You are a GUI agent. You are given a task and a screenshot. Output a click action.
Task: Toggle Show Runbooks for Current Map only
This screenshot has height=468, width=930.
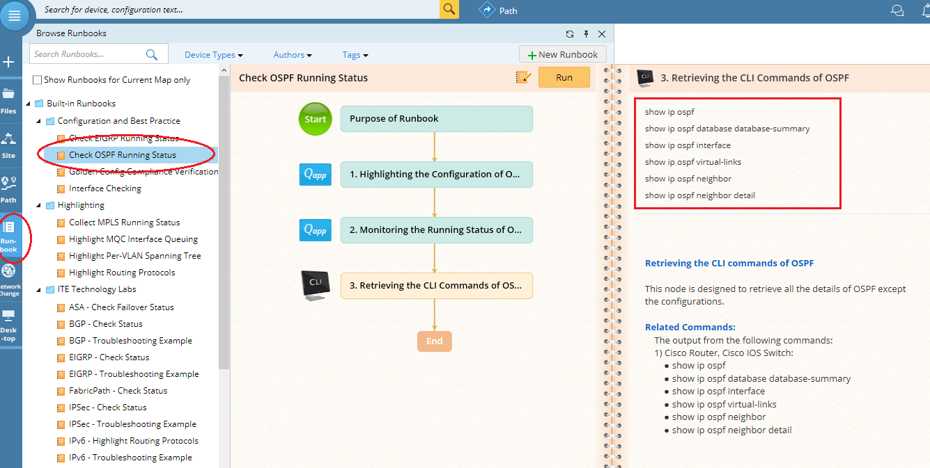tap(37, 79)
